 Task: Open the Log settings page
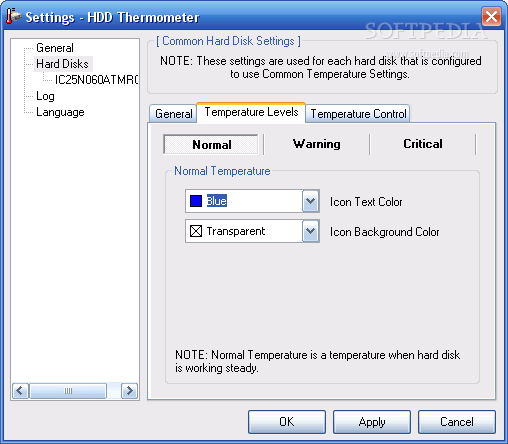[x=45, y=96]
